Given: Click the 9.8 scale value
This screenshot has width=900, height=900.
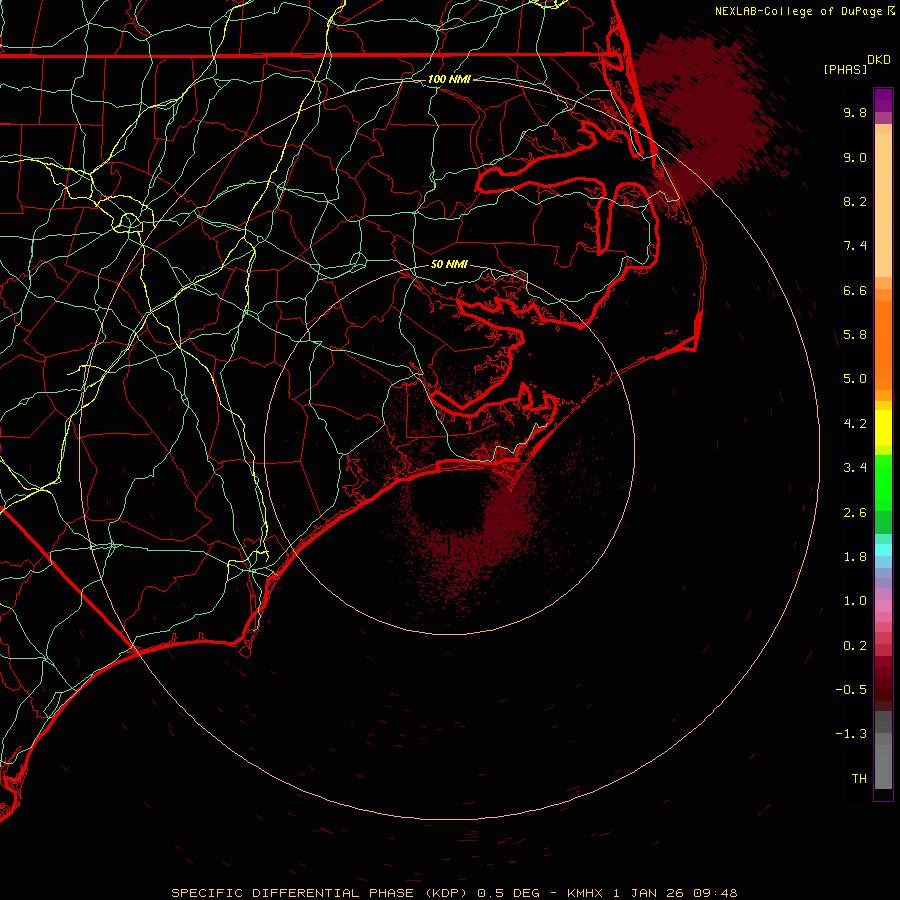Looking at the screenshot, I should [x=855, y=112].
